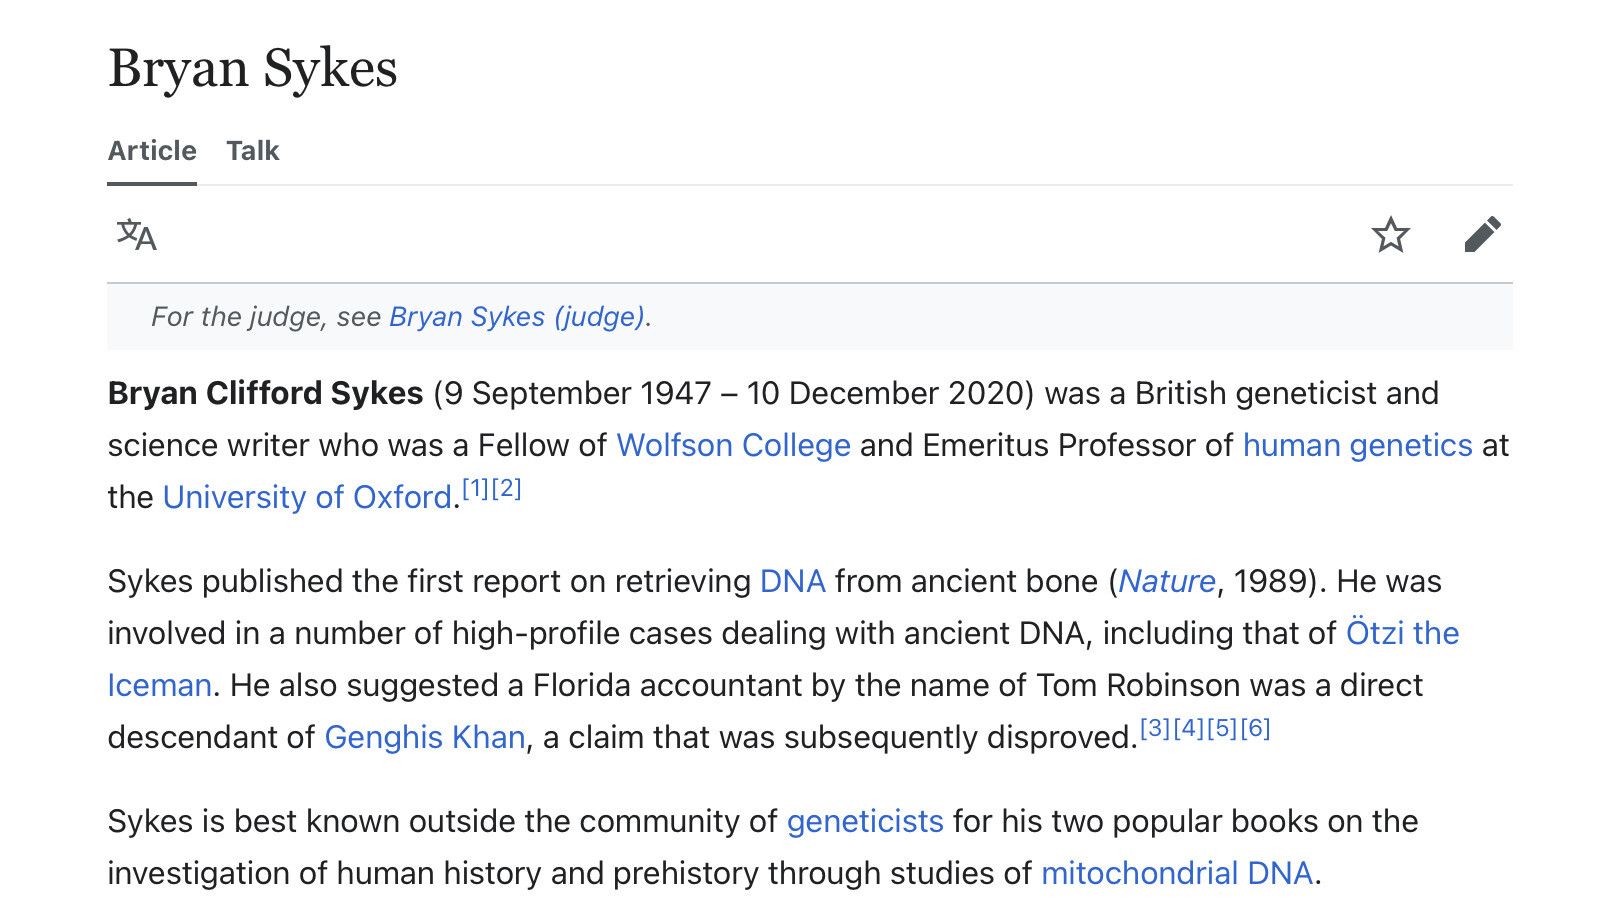Click citation reference [1]
1620x922 pixels.
pos(475,488)
